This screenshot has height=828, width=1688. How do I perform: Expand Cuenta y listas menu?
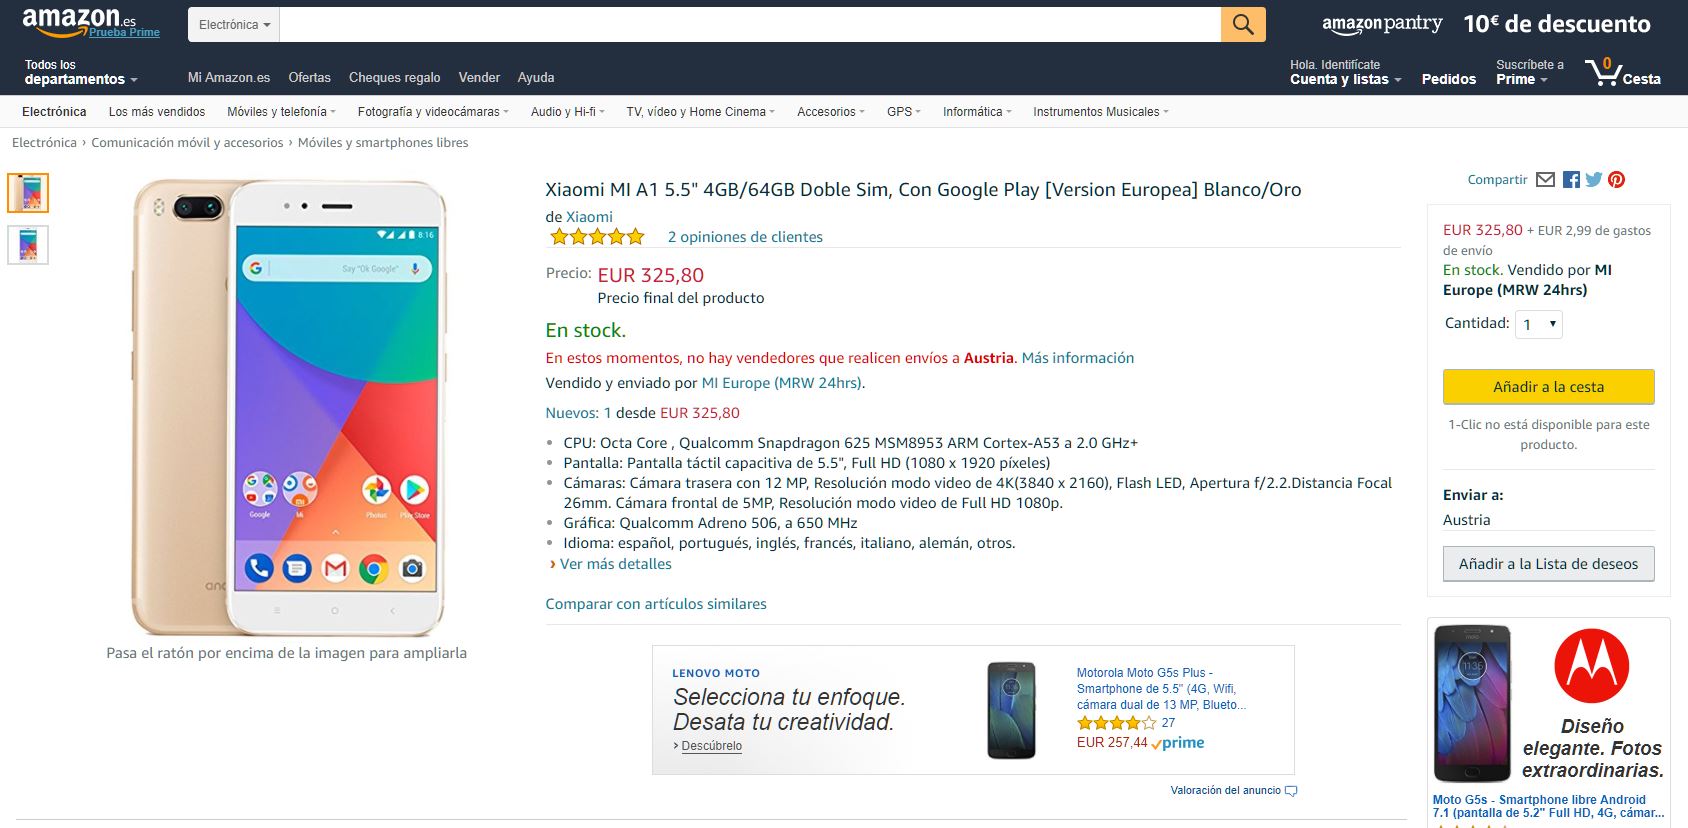(1345, 79)
